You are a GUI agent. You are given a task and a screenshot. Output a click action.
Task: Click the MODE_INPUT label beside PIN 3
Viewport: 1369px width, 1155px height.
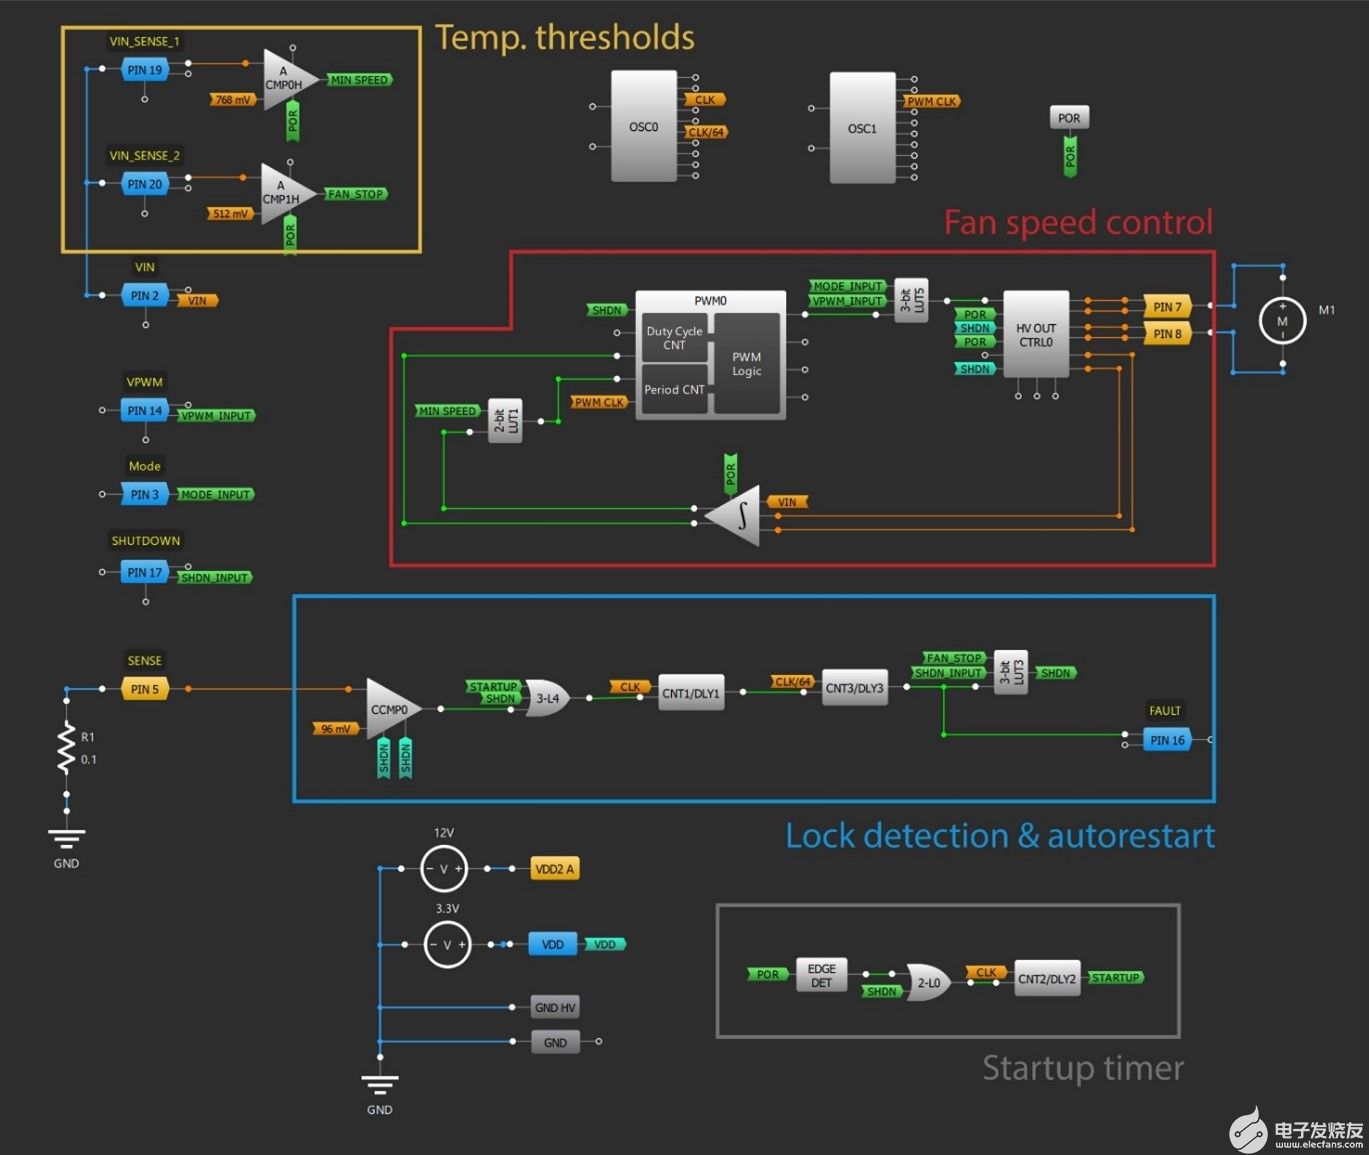[215, 494]
